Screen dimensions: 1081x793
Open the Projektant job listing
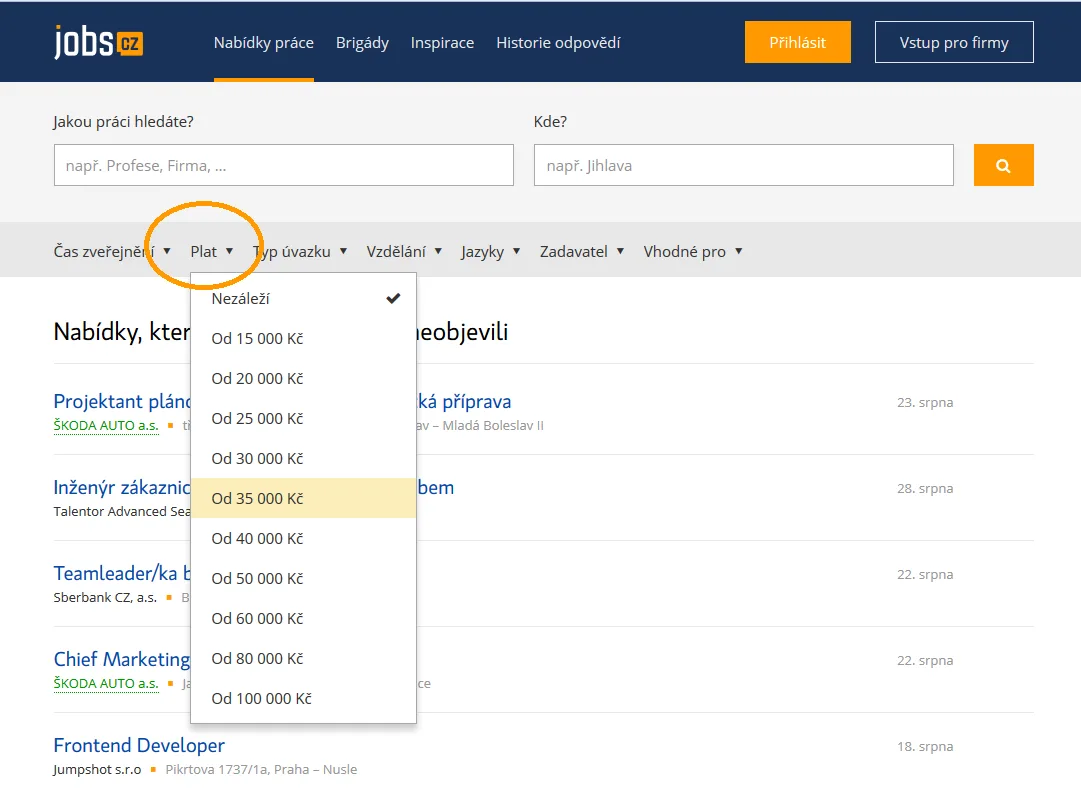[x=122, y=401]
